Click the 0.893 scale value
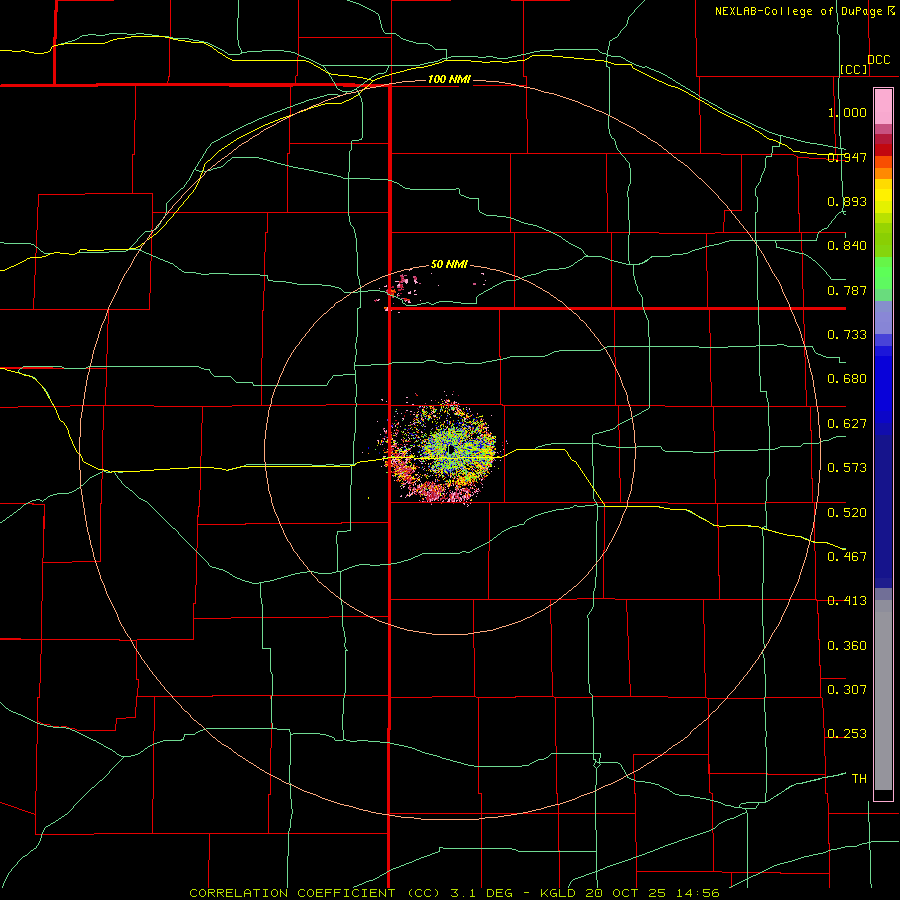900x900 pixels. point(847,201)
